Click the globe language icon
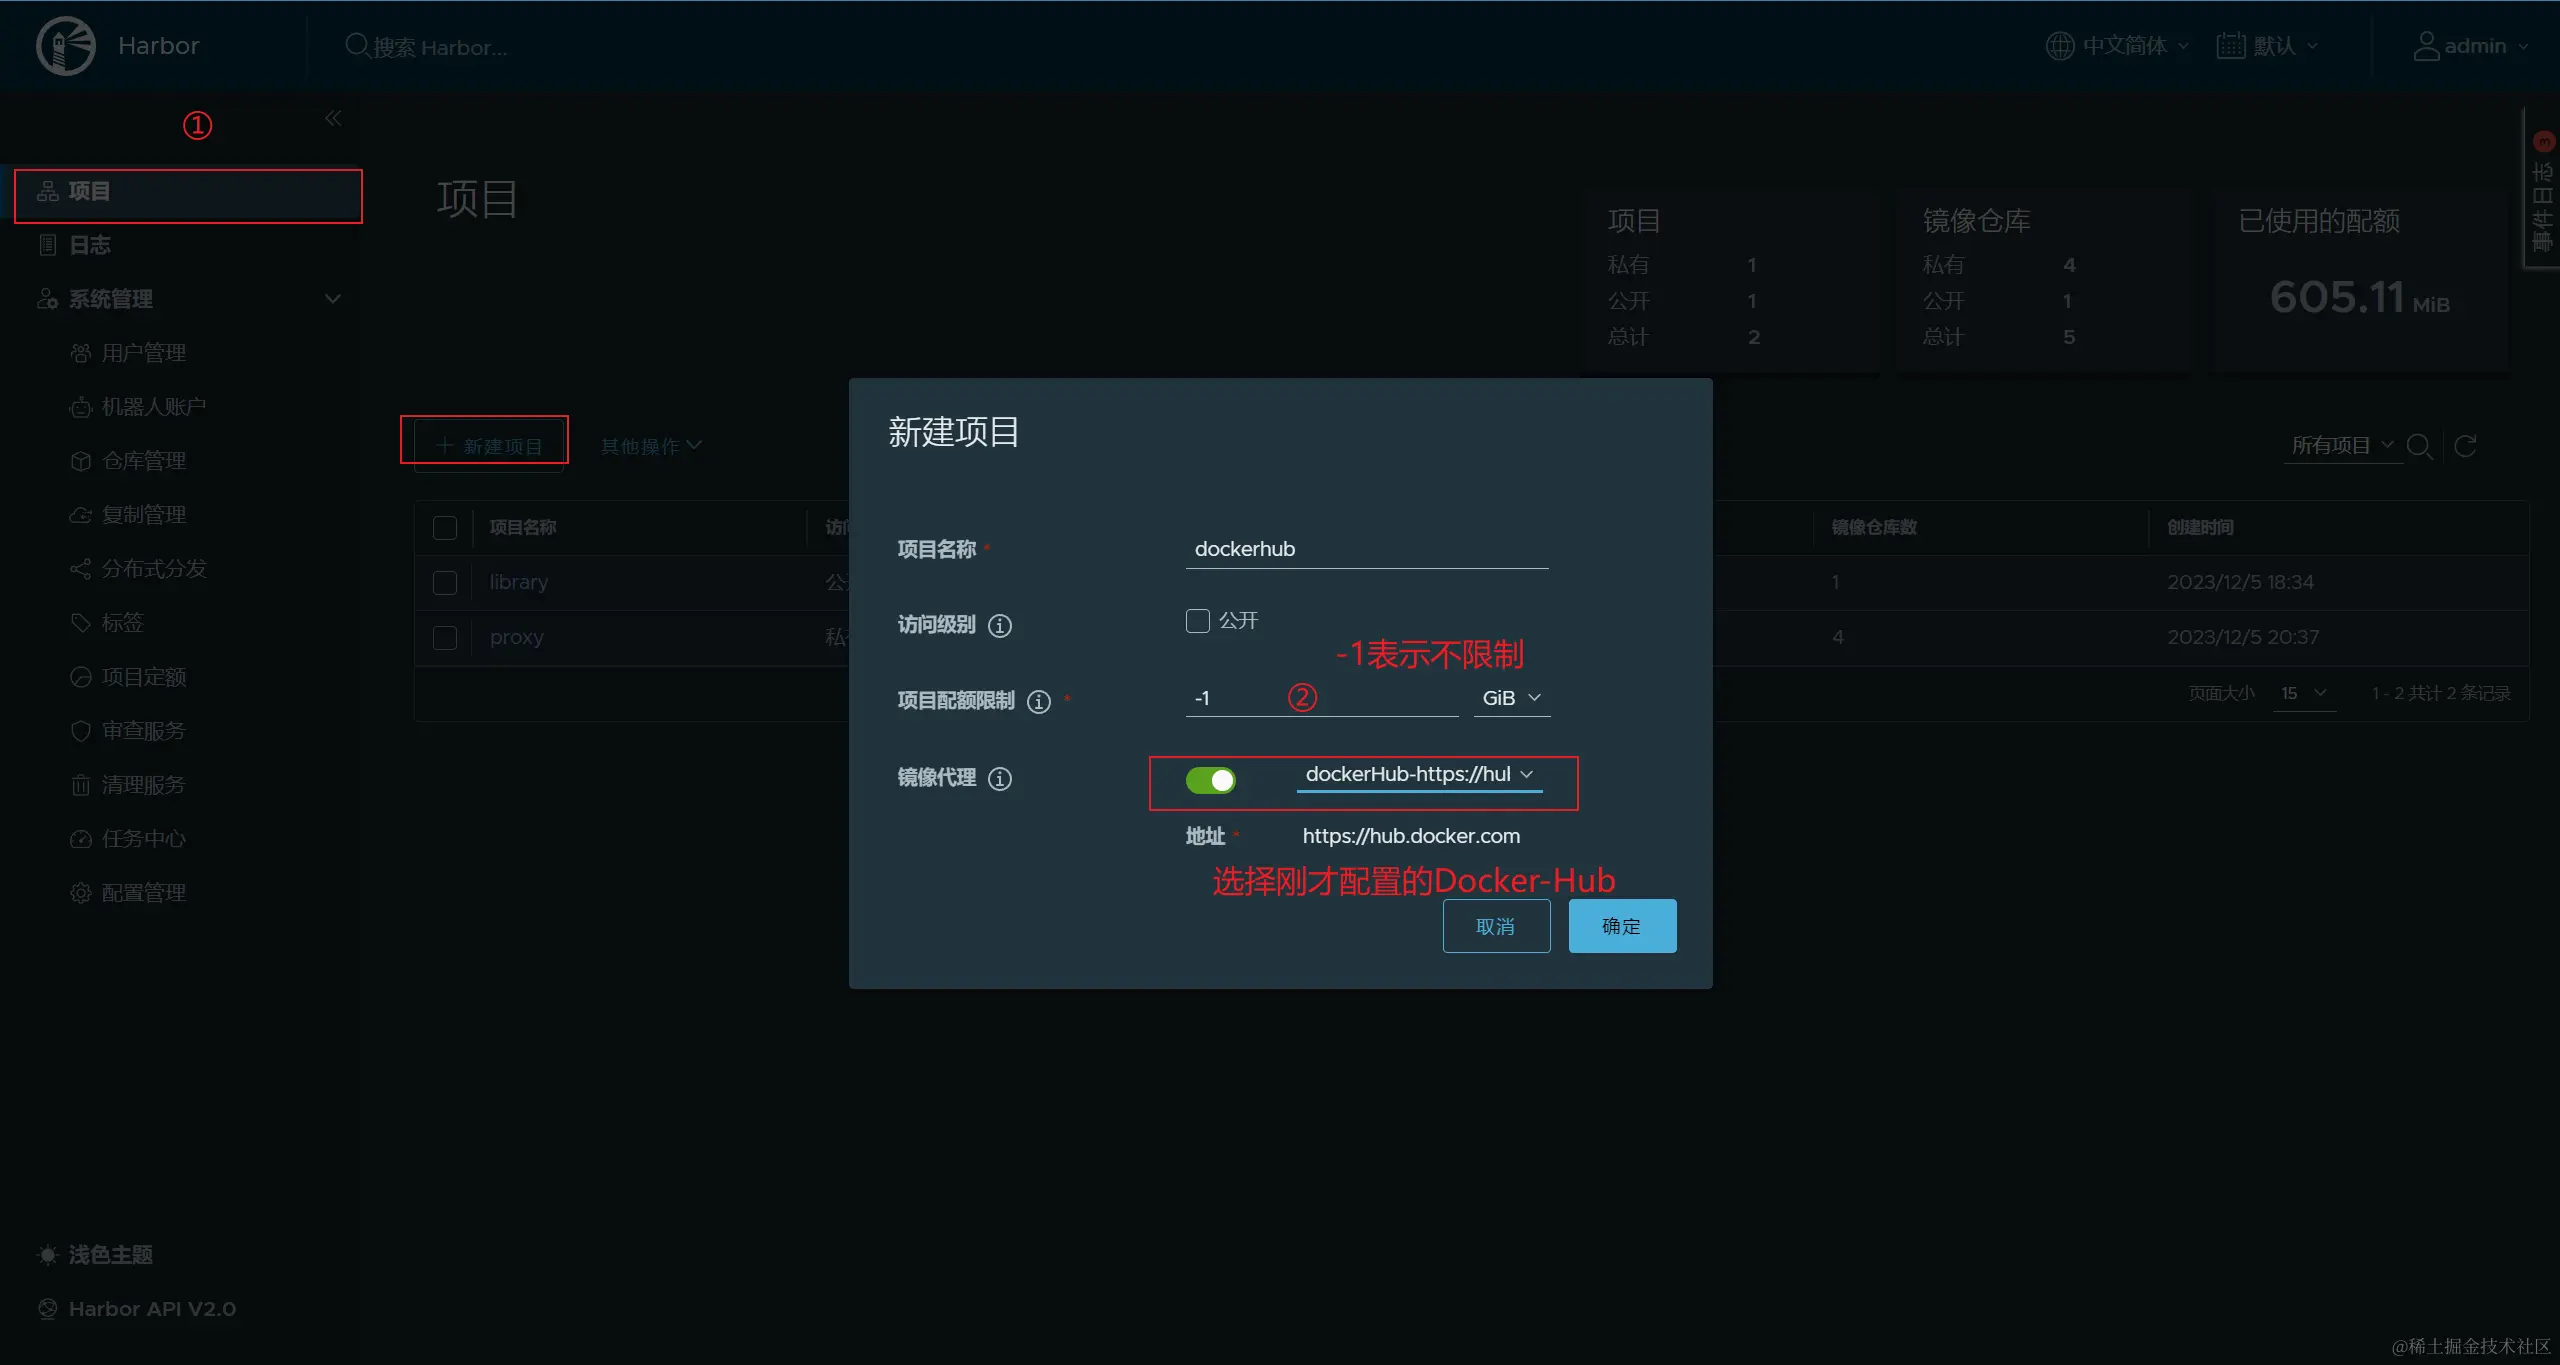 [2059, 46]
